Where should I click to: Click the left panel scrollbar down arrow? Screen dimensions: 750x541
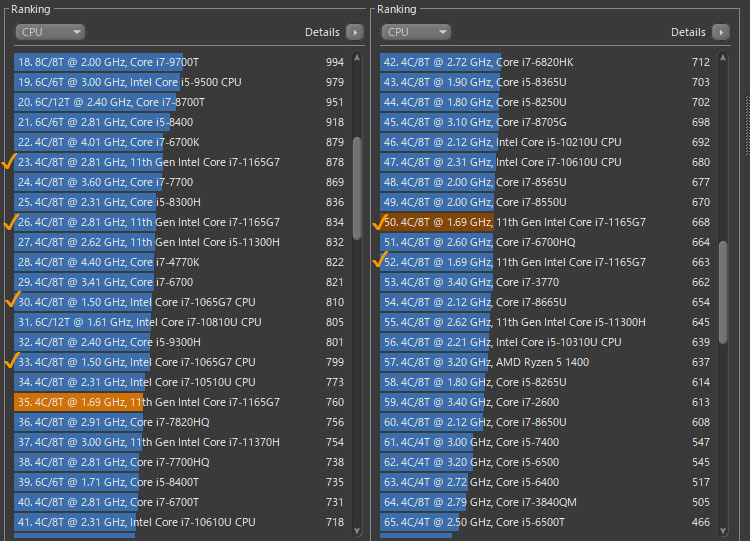(x=357, y=530)
